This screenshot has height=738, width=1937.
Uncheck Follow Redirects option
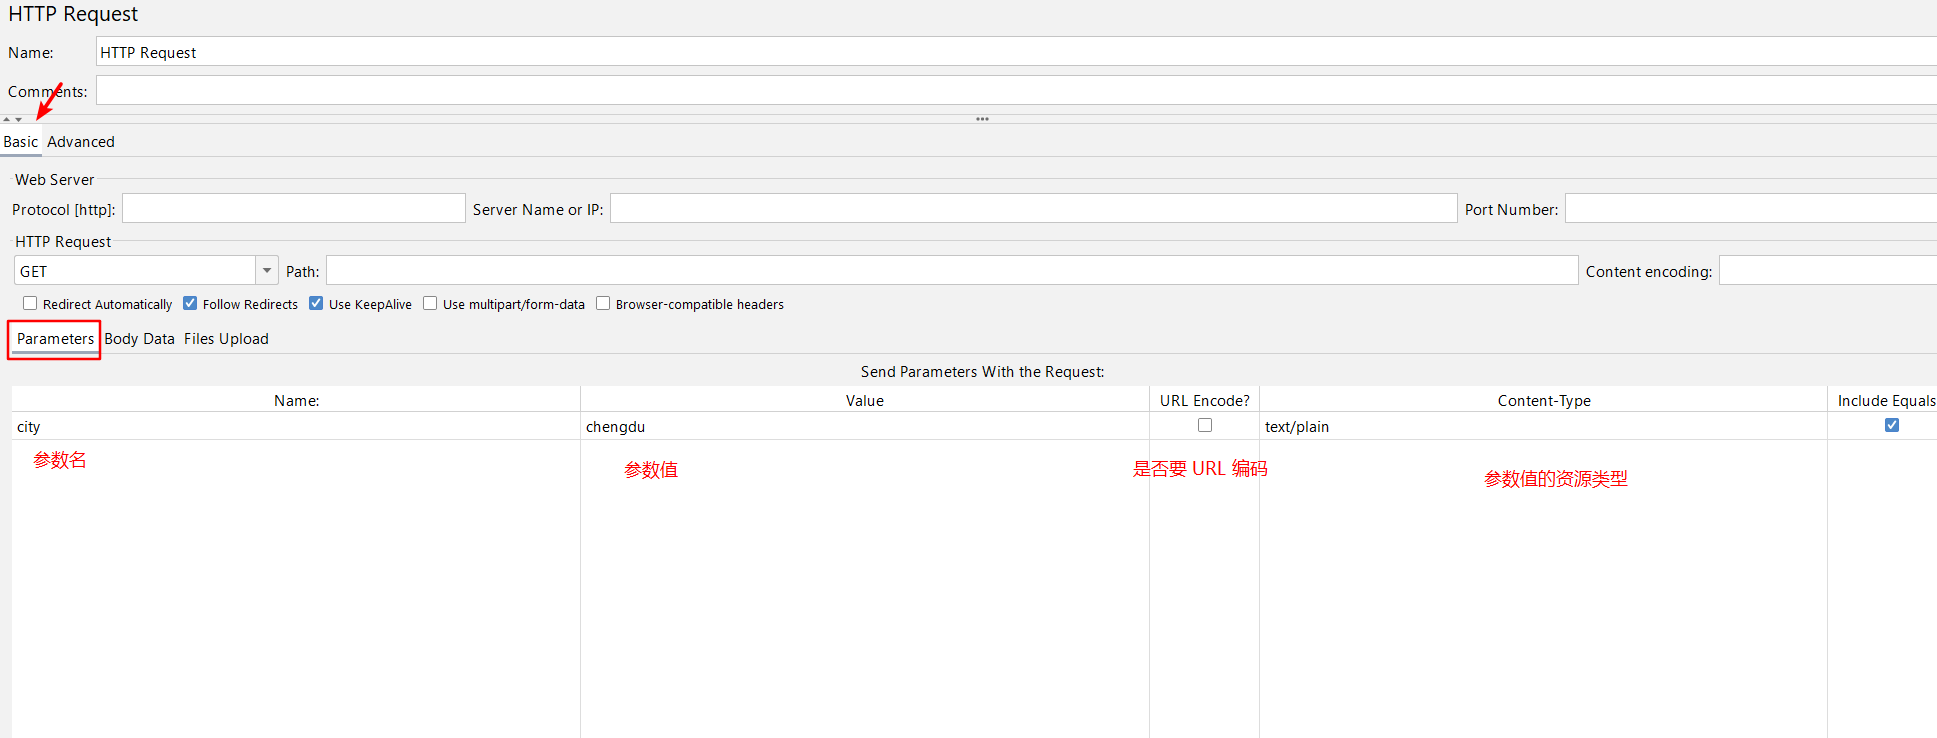pos(190,304)
